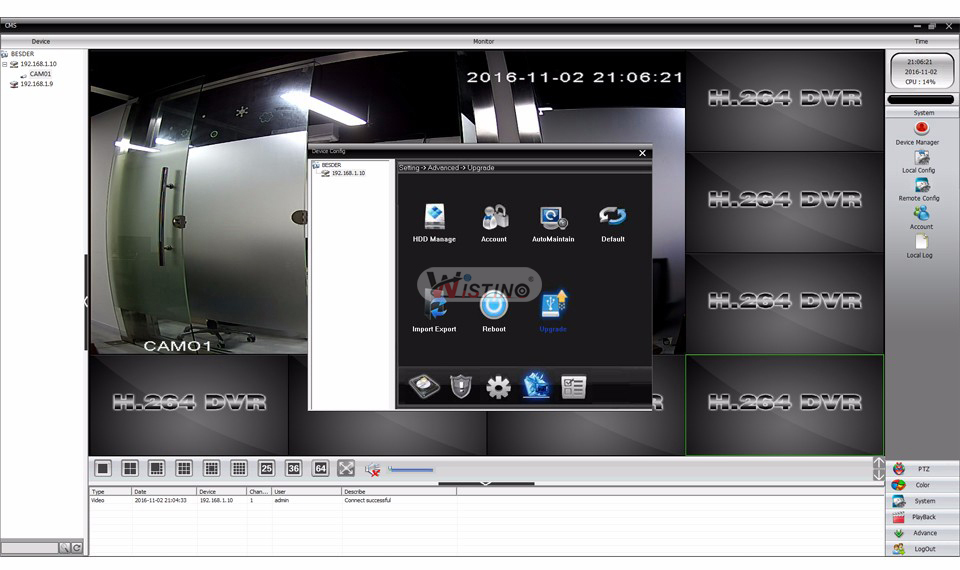The width and height of the screenshot is (960, 570).
Task: Open HDD Manage in Device Config
Action: coord(434,217)
